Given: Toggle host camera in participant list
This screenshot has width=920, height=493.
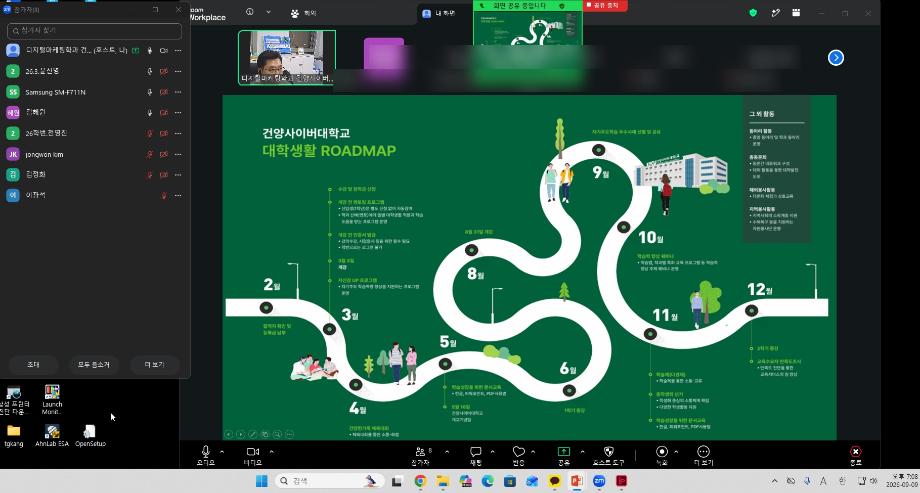Looking at the screenshot, I should click(x=164, y=50).
